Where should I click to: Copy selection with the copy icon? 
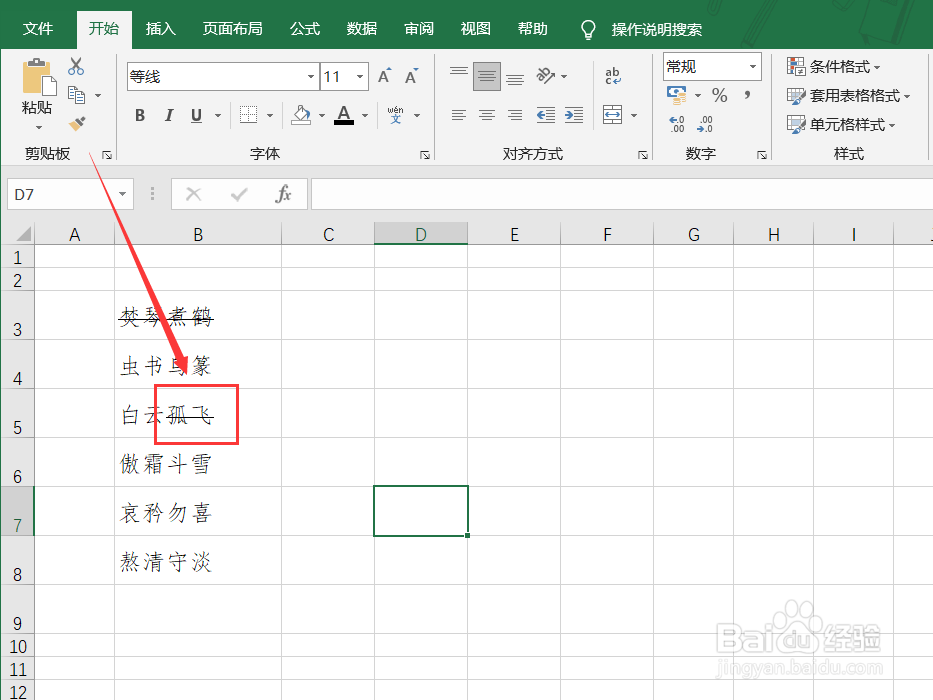76,95
